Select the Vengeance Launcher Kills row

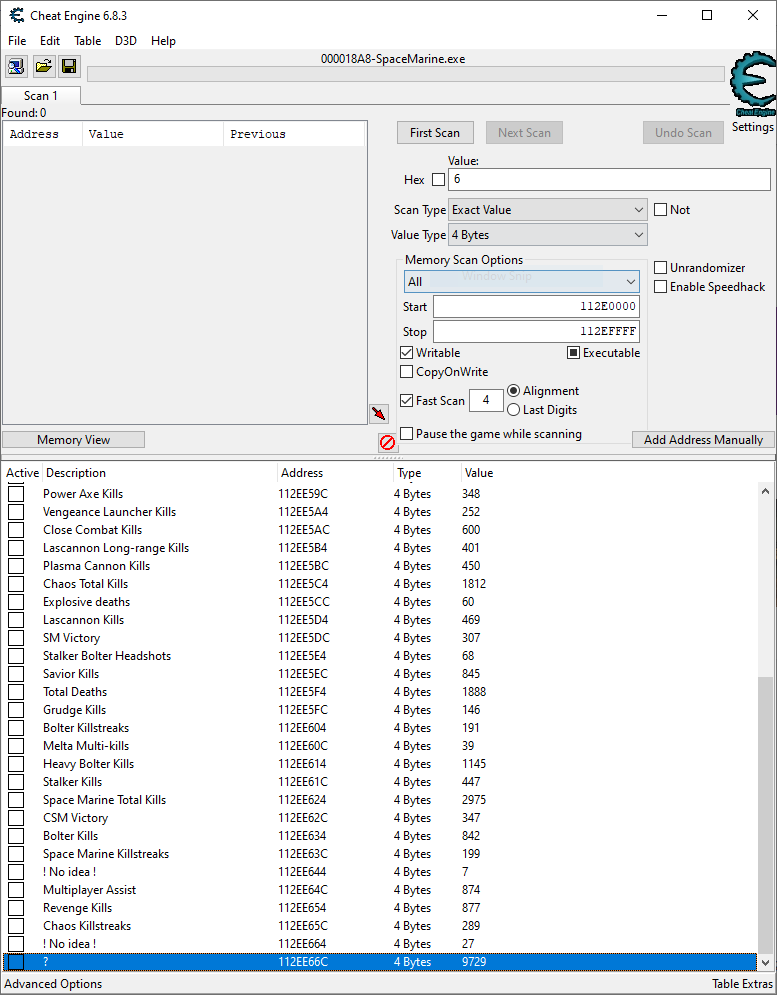[380, 512]
